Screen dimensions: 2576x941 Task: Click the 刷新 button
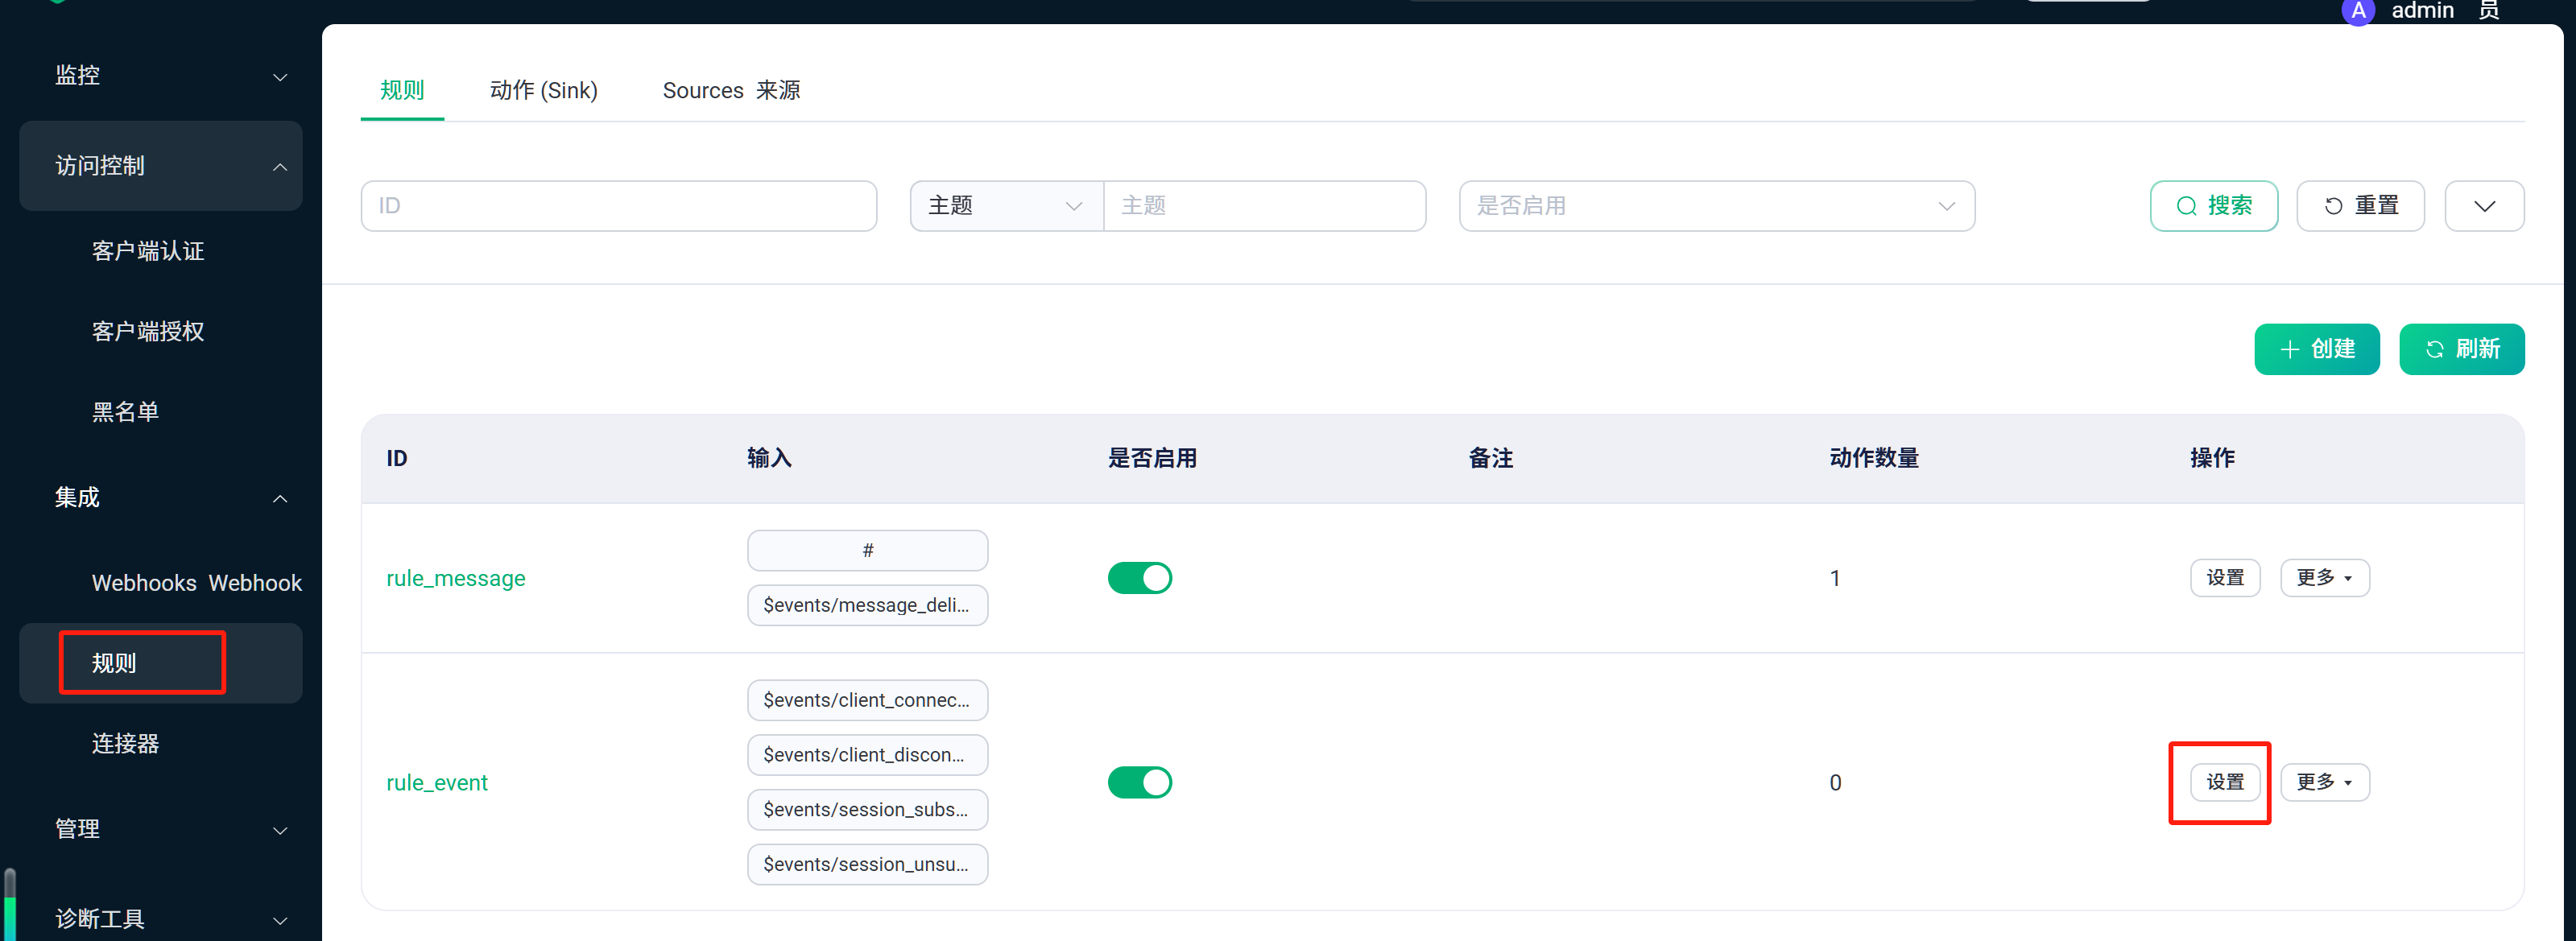[x=2461, y=349]
